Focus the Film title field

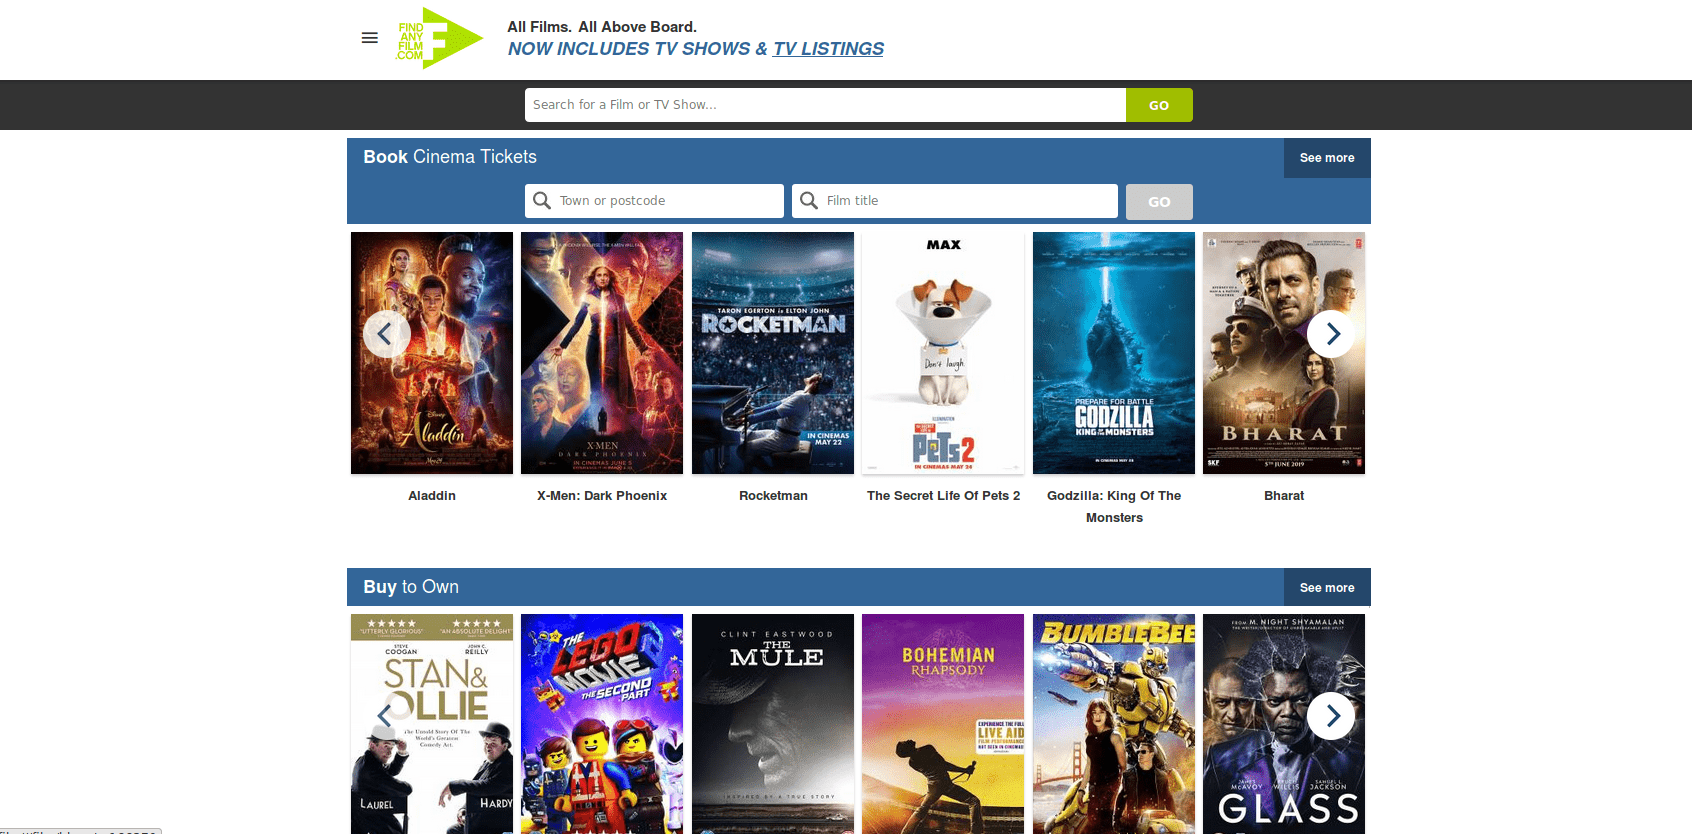point(955,201)
